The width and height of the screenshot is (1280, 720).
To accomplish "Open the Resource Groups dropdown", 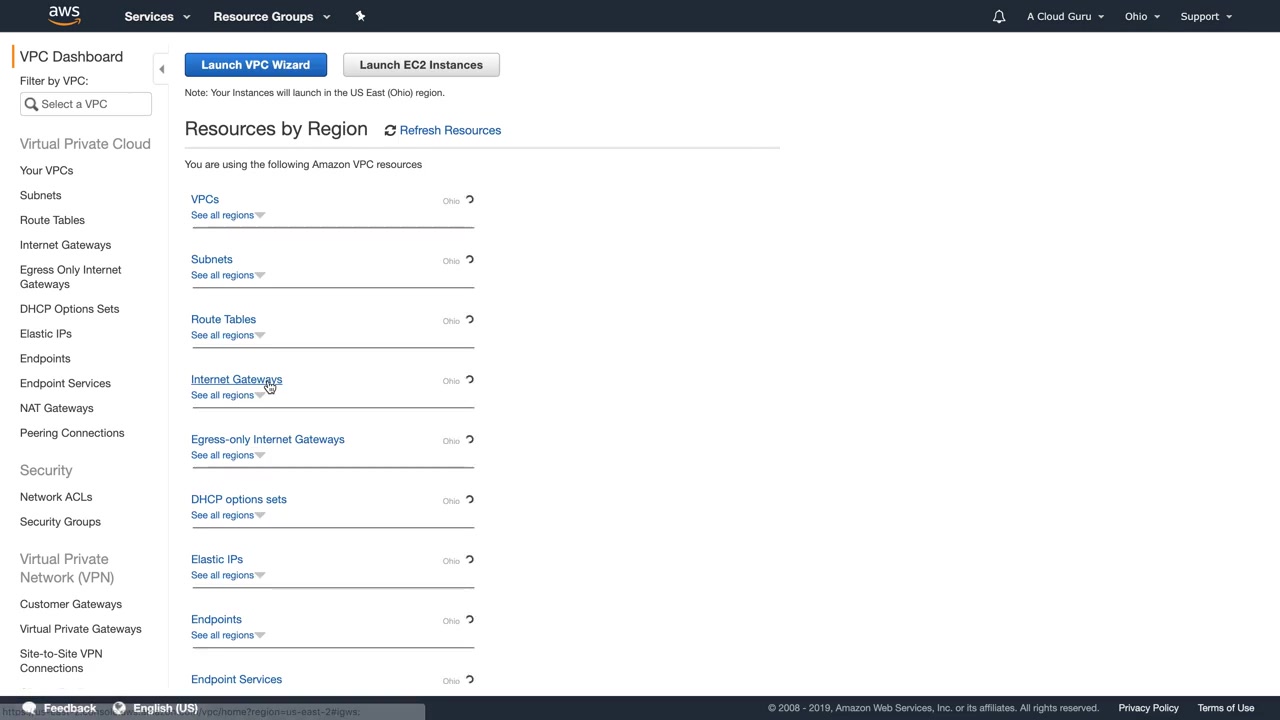I will click(x=271, y=16).
